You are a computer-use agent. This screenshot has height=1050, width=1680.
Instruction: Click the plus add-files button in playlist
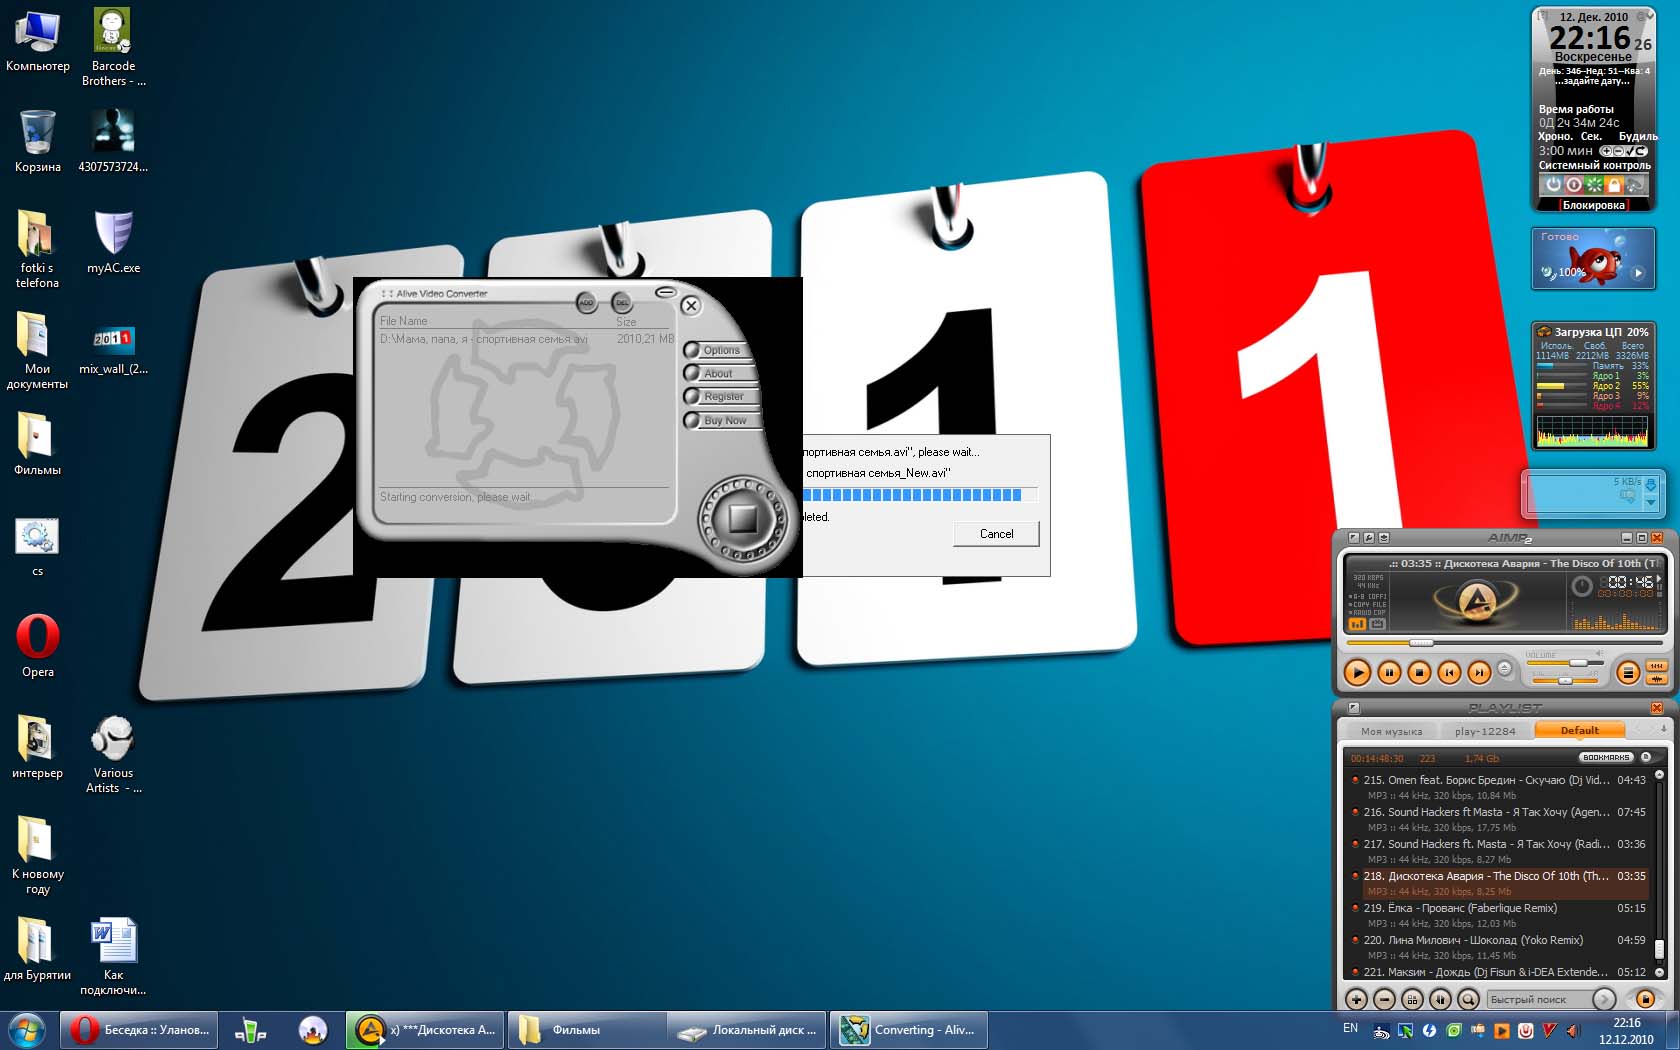pos(1356,999)
